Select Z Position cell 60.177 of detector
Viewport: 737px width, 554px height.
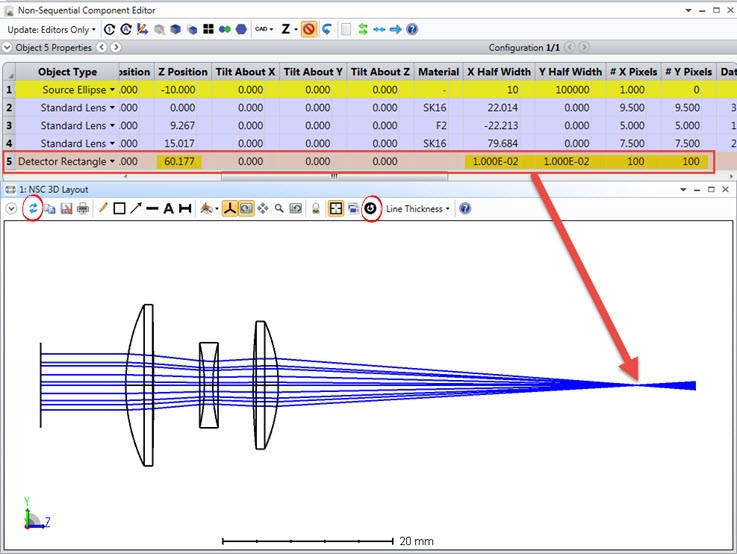183,161
